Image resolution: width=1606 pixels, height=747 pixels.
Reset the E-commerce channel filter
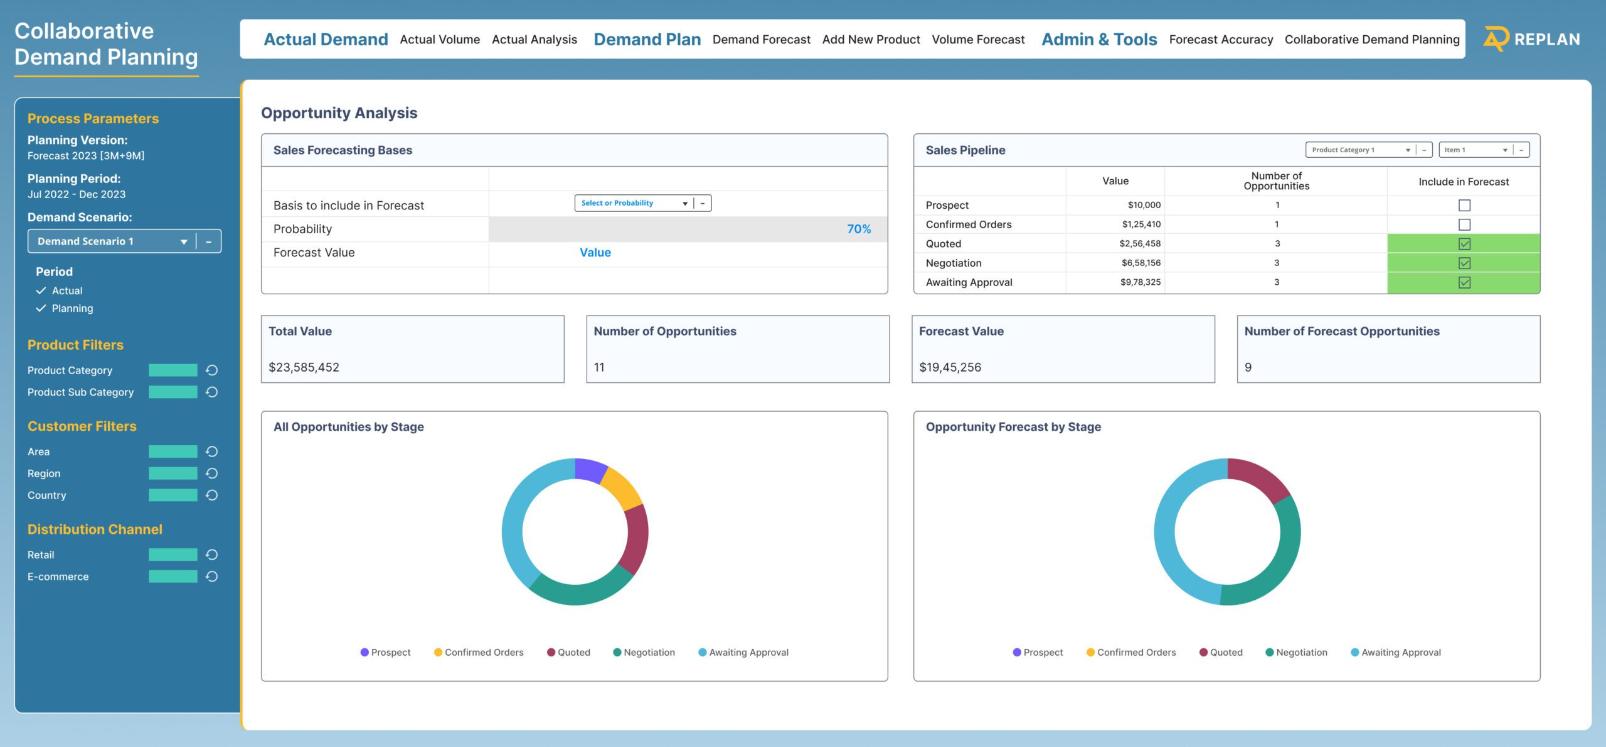[x=211, y=577]
